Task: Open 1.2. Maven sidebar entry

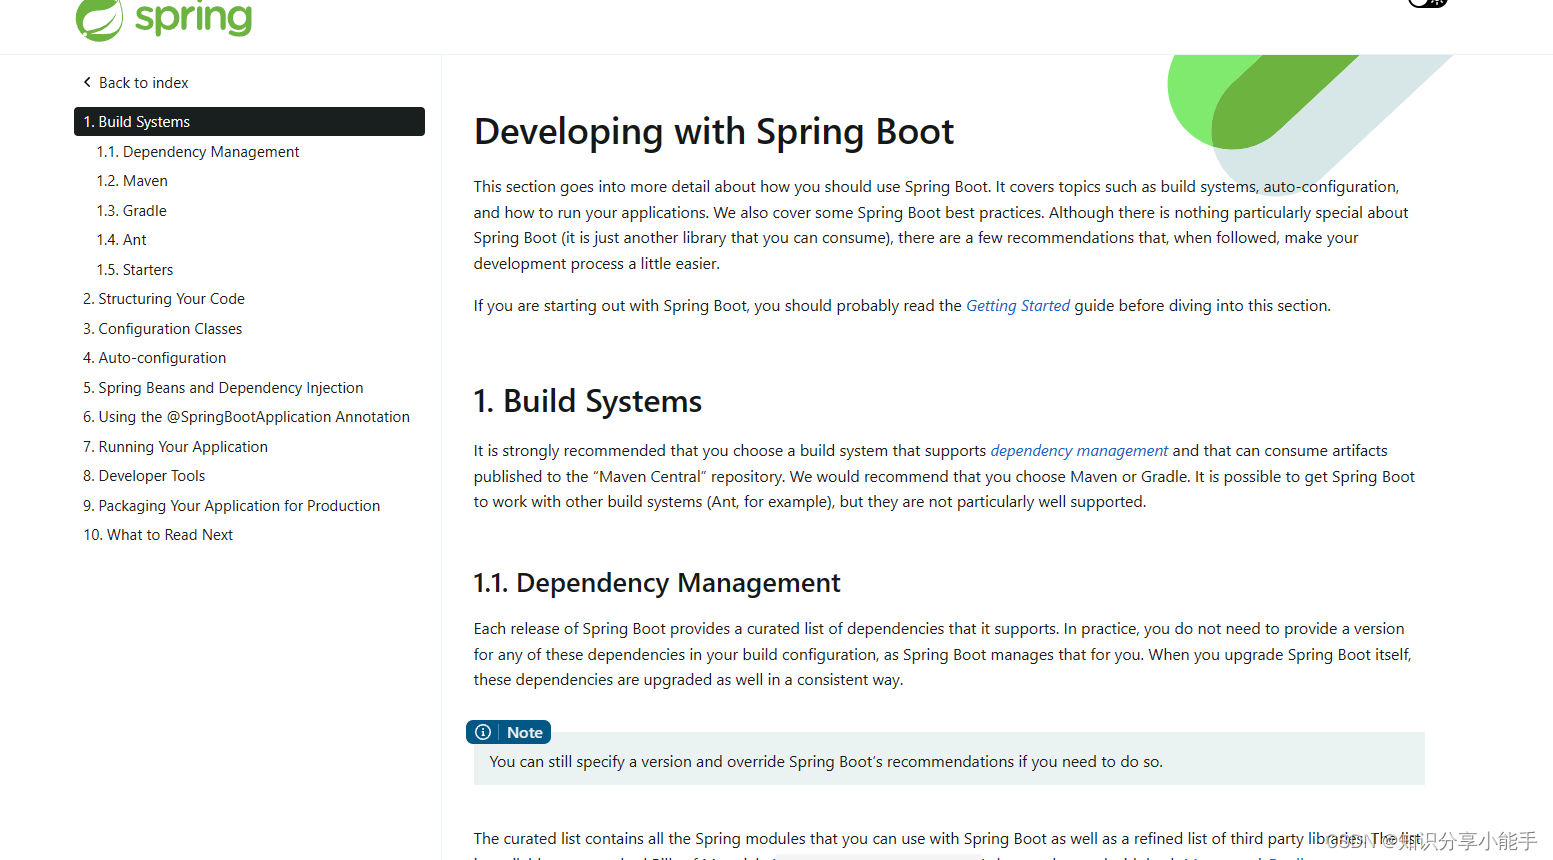Action: click(132, 181)
